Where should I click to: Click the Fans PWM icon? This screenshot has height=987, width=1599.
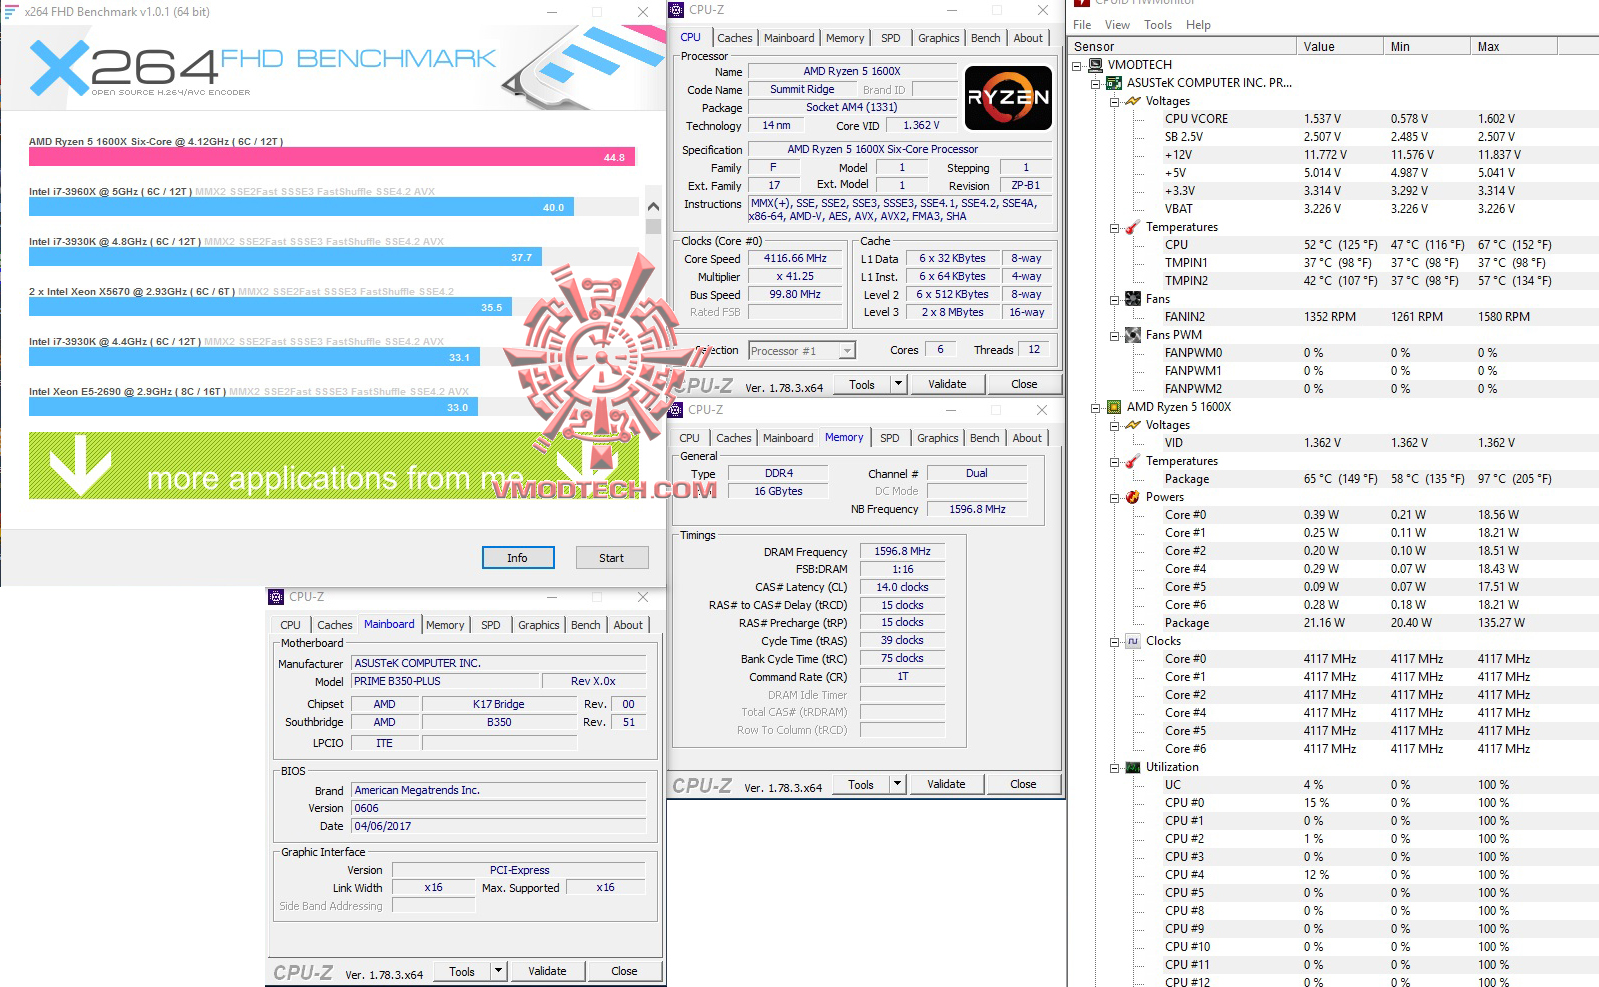[x=1133, y=335]
